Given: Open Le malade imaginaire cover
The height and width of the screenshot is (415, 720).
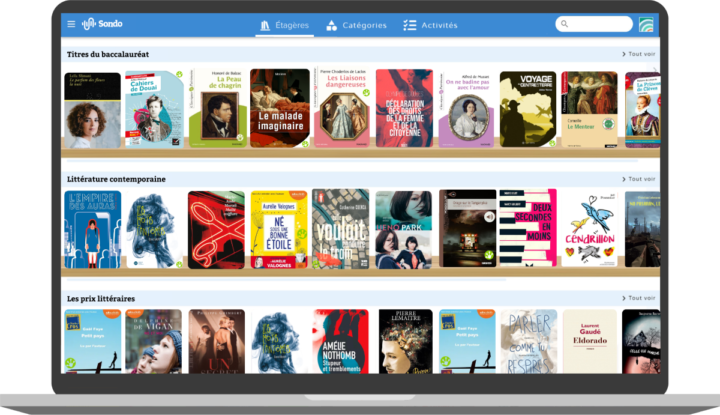Looking at the screenshot, I should (x=280, y=108).
